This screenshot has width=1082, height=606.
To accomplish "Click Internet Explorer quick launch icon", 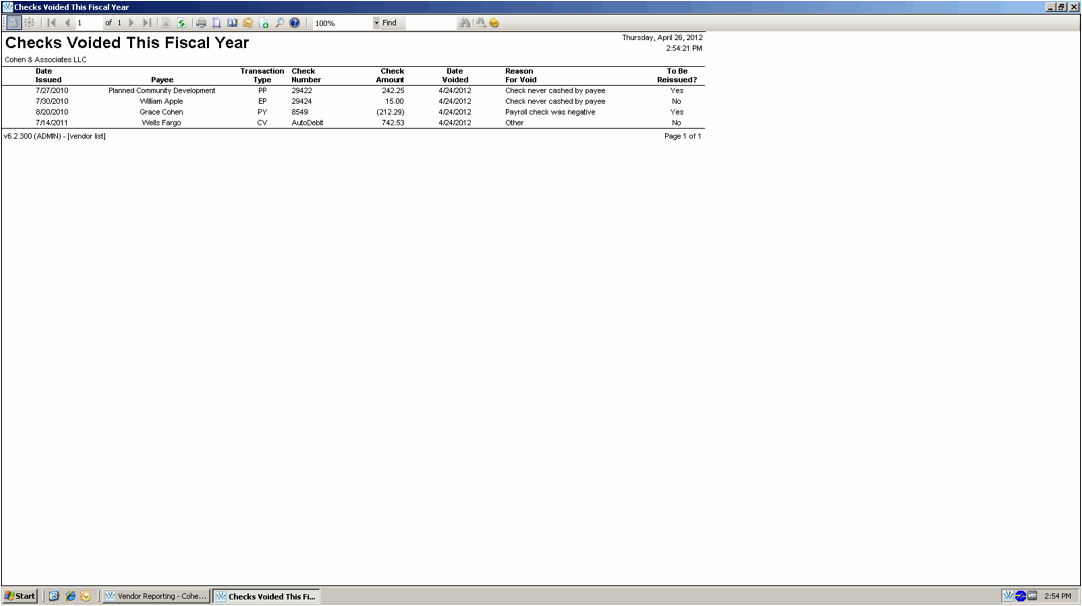I will (70, 596).
